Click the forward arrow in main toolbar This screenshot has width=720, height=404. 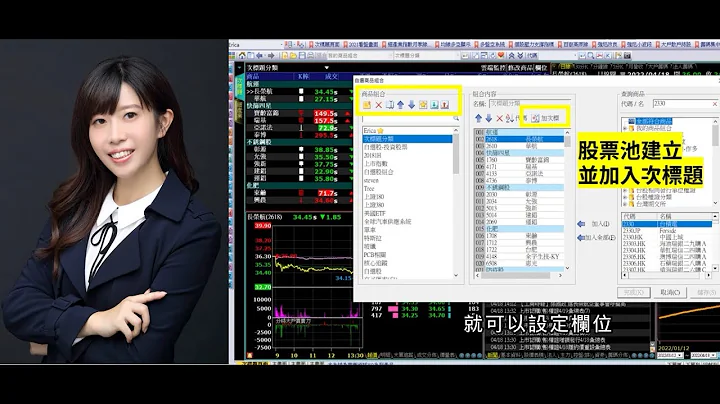pos(271,56)
